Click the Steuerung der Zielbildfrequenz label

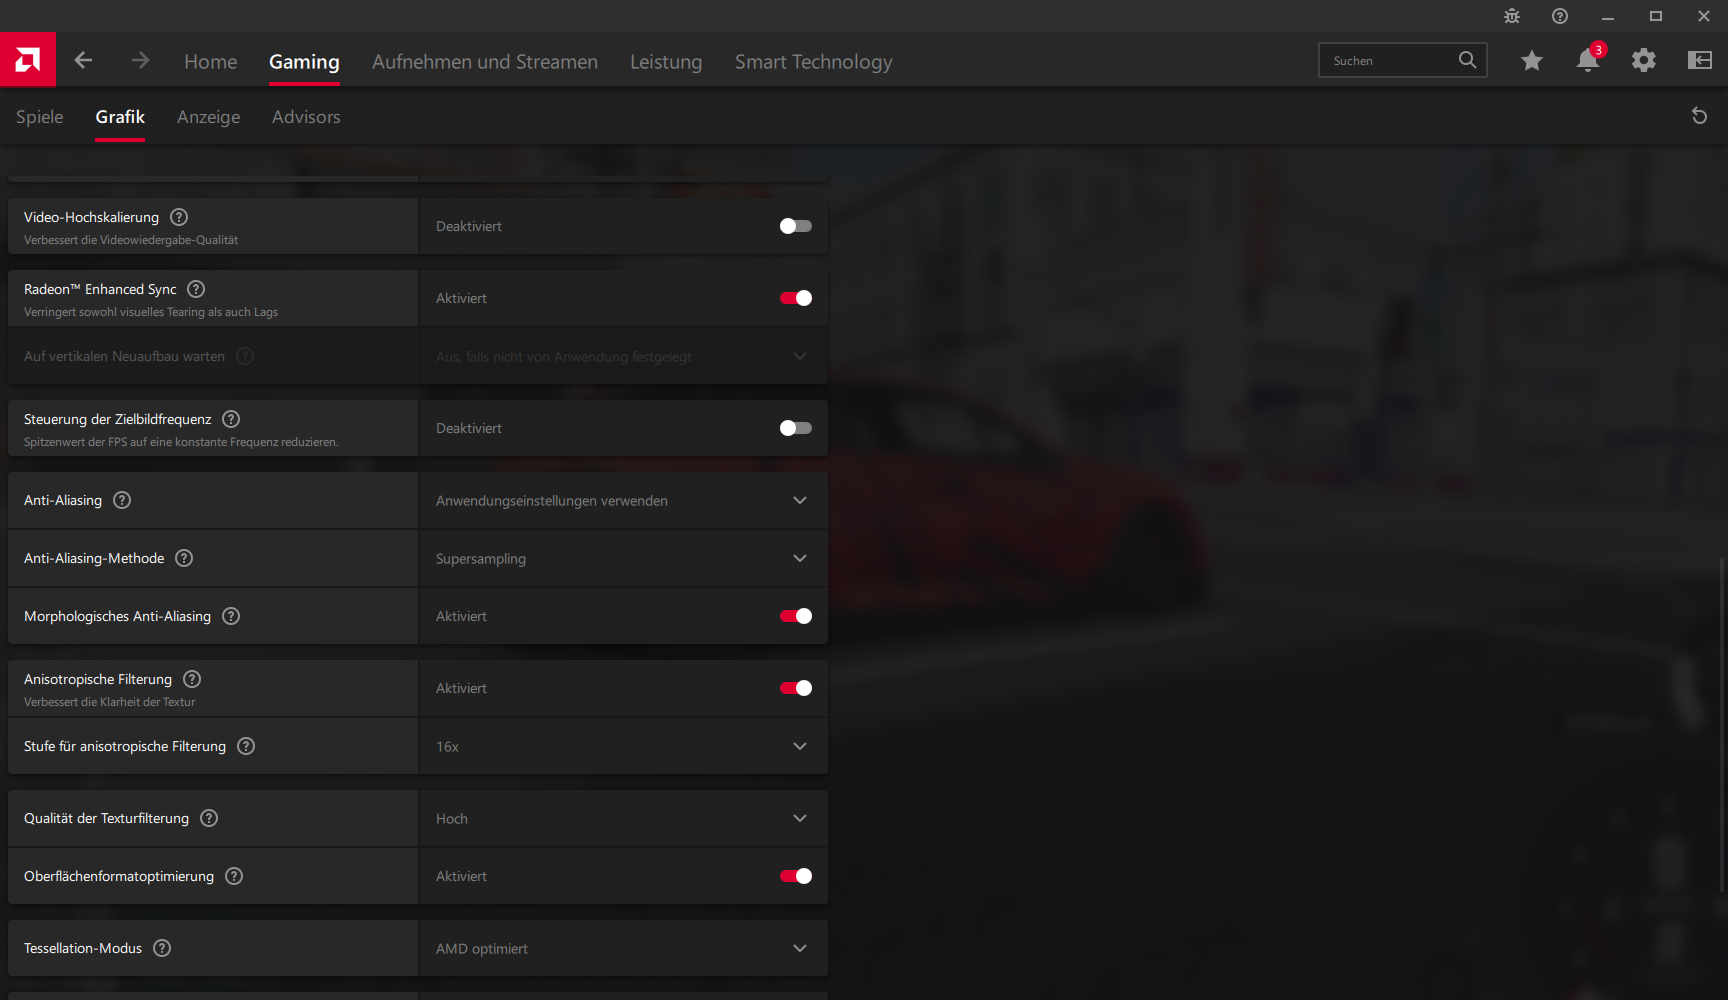118,419
